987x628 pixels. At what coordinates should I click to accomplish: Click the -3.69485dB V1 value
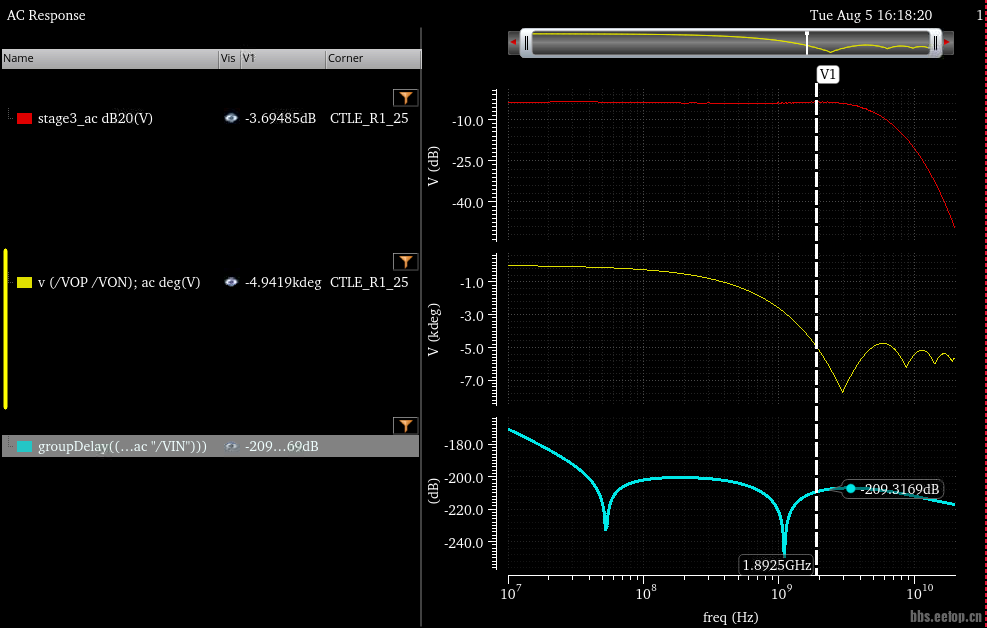[x=280, y=118]
